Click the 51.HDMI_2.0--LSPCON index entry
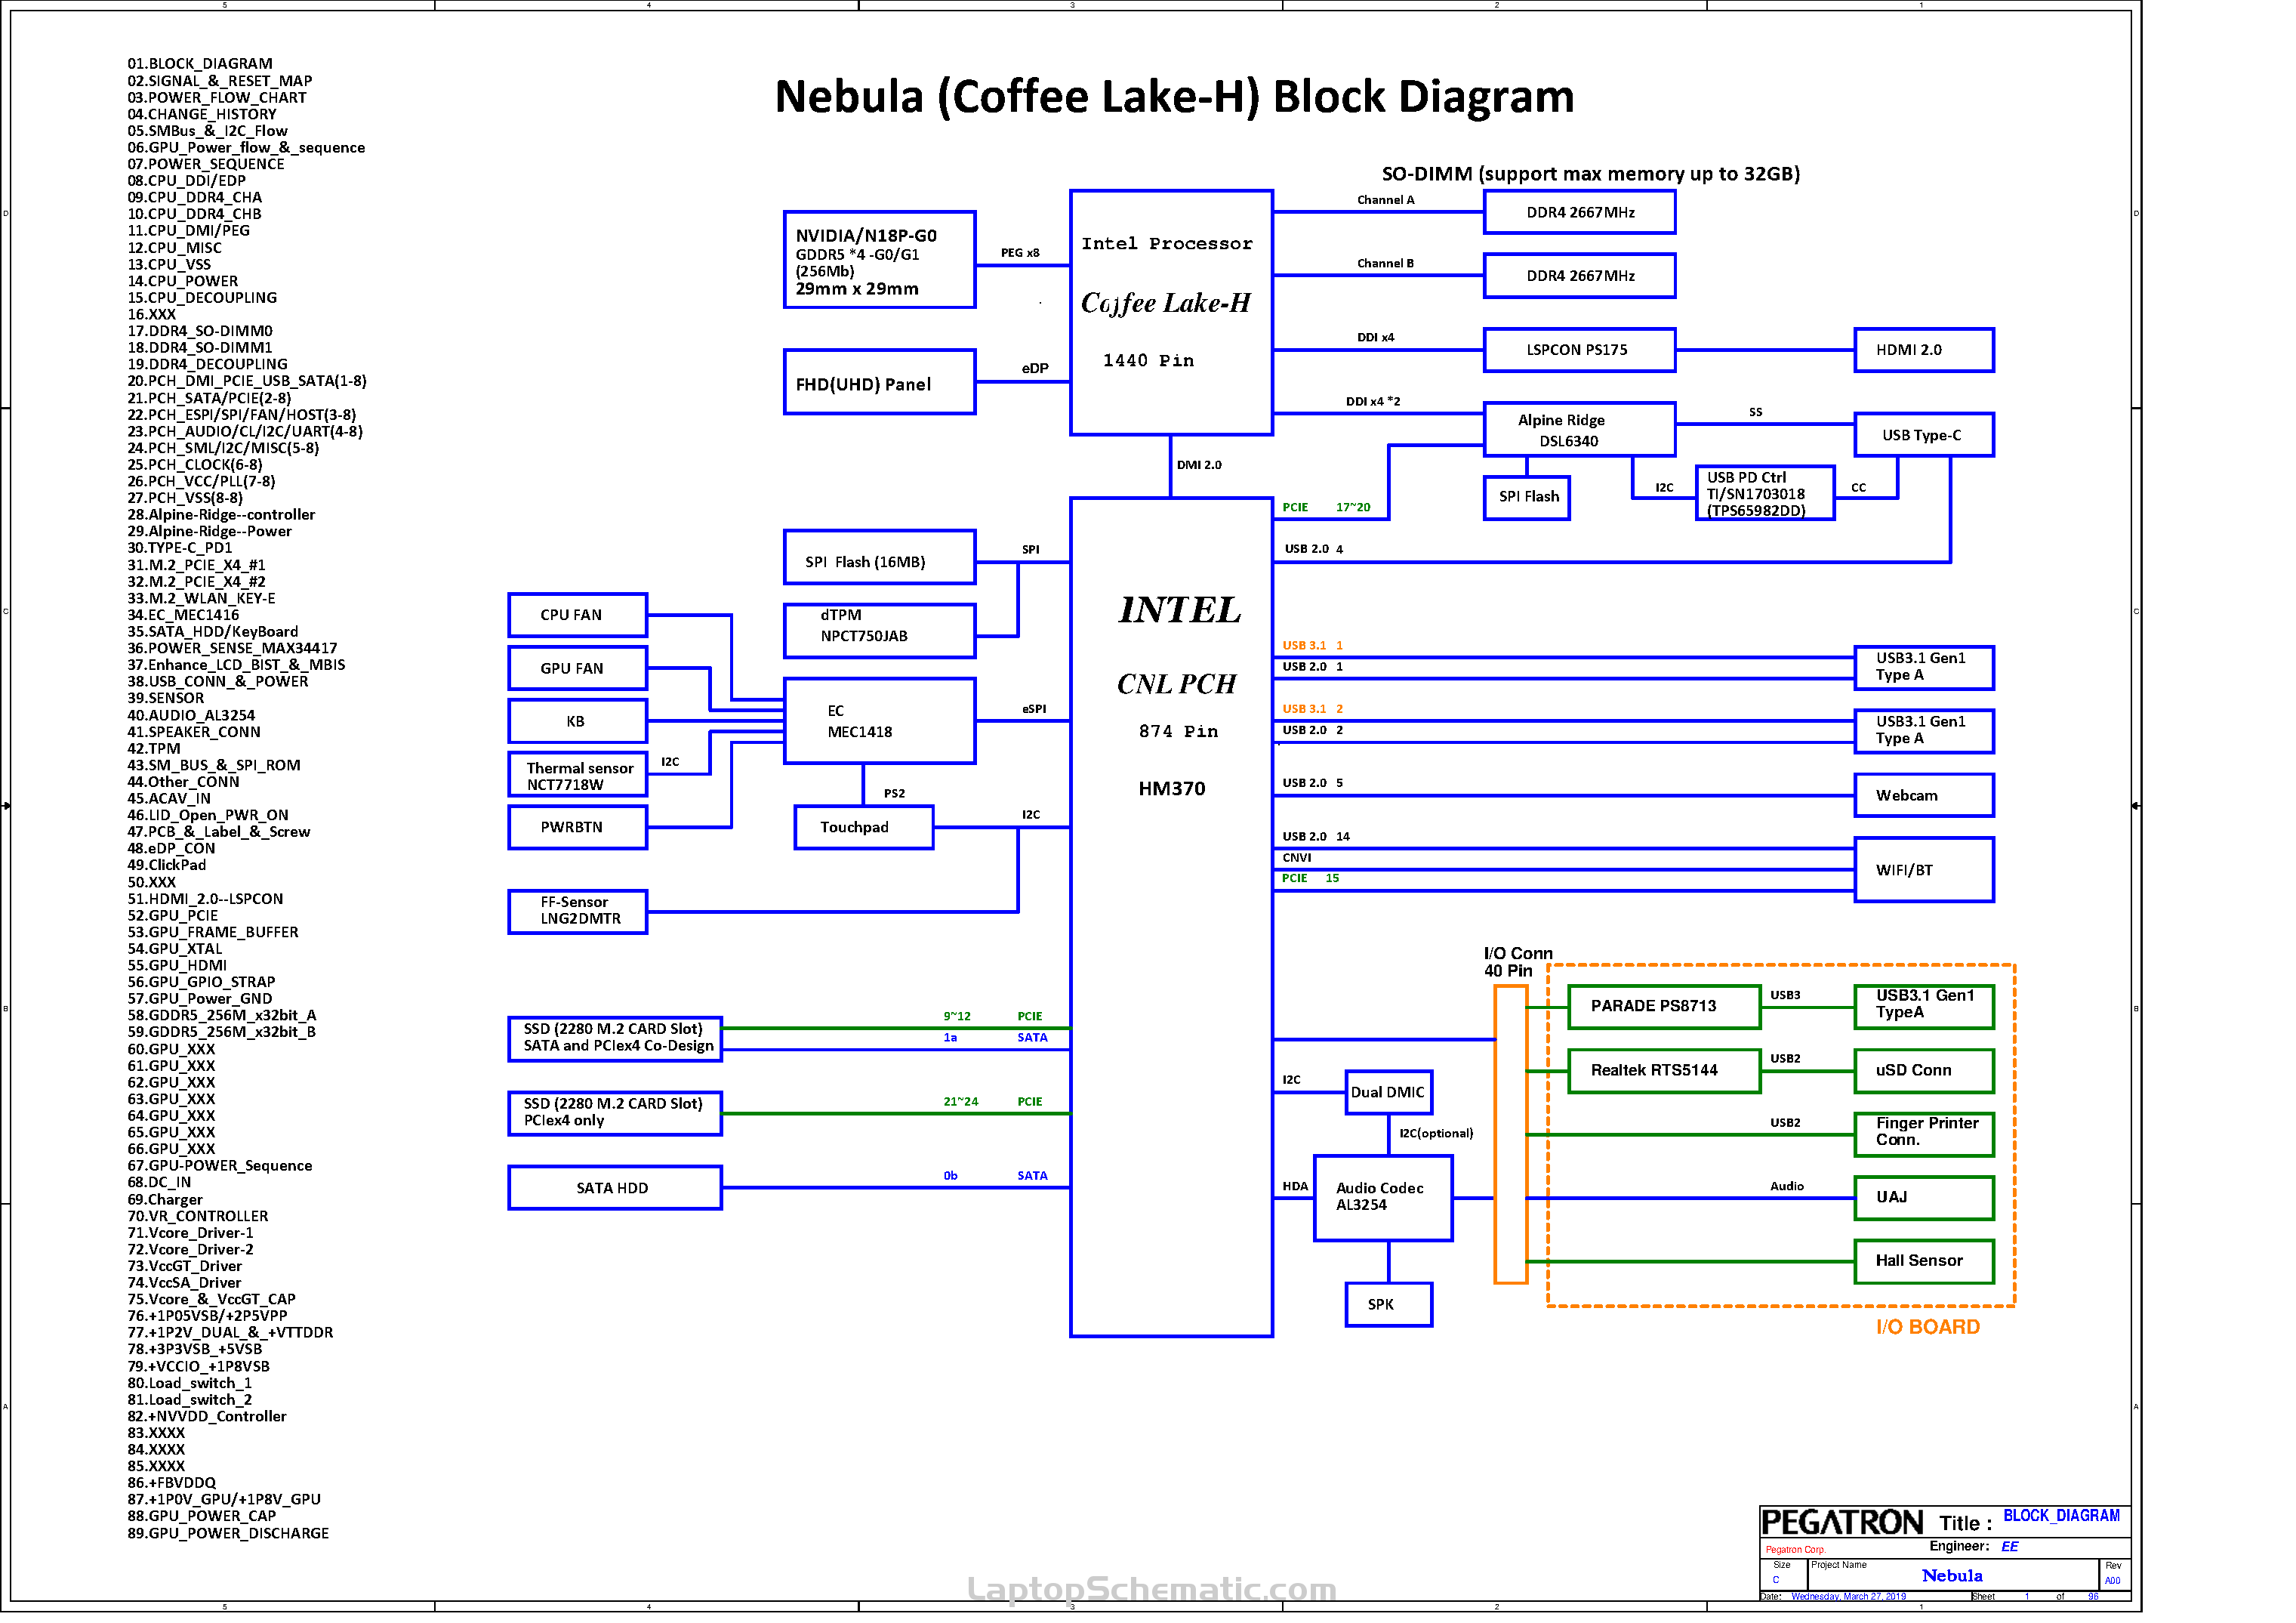The height and width of the screenshot is (1623, 2296). (x=205, y=900)
